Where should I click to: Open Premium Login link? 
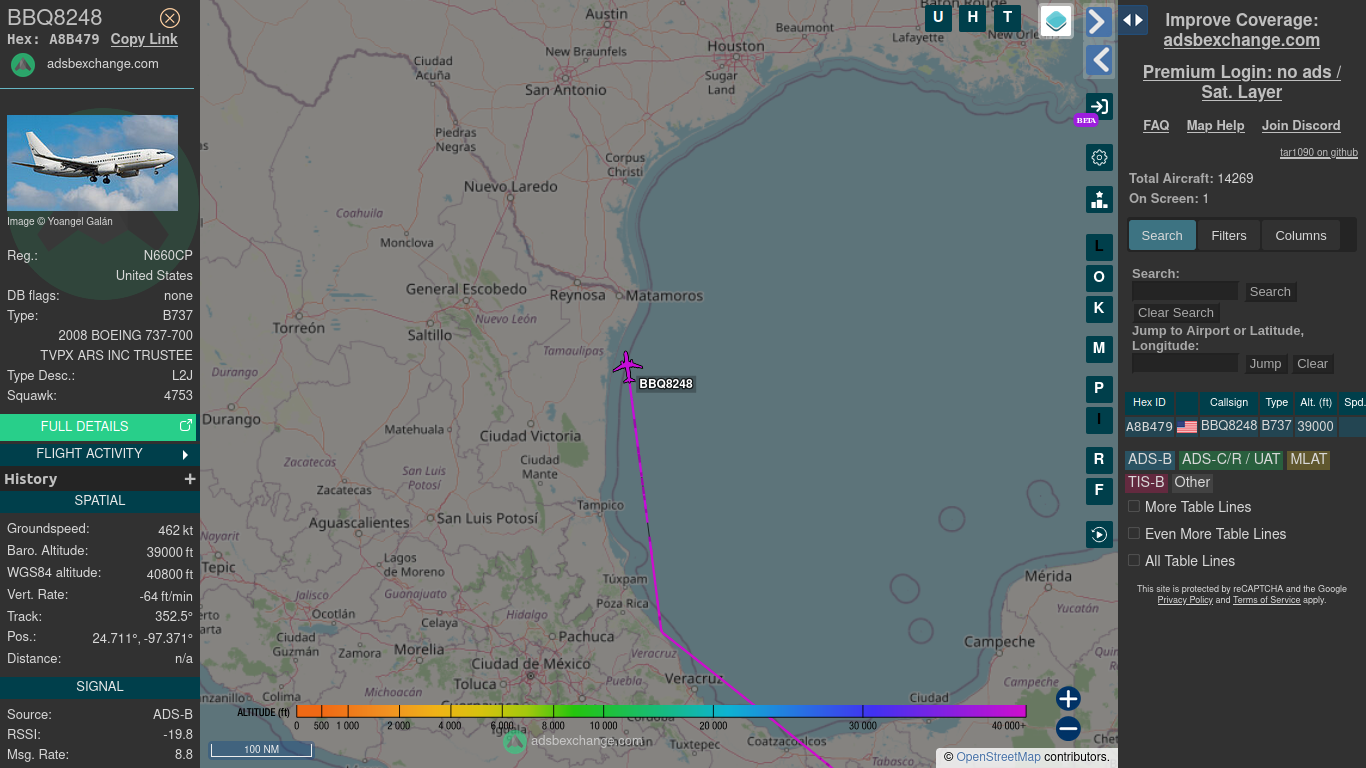point(1241,82)
